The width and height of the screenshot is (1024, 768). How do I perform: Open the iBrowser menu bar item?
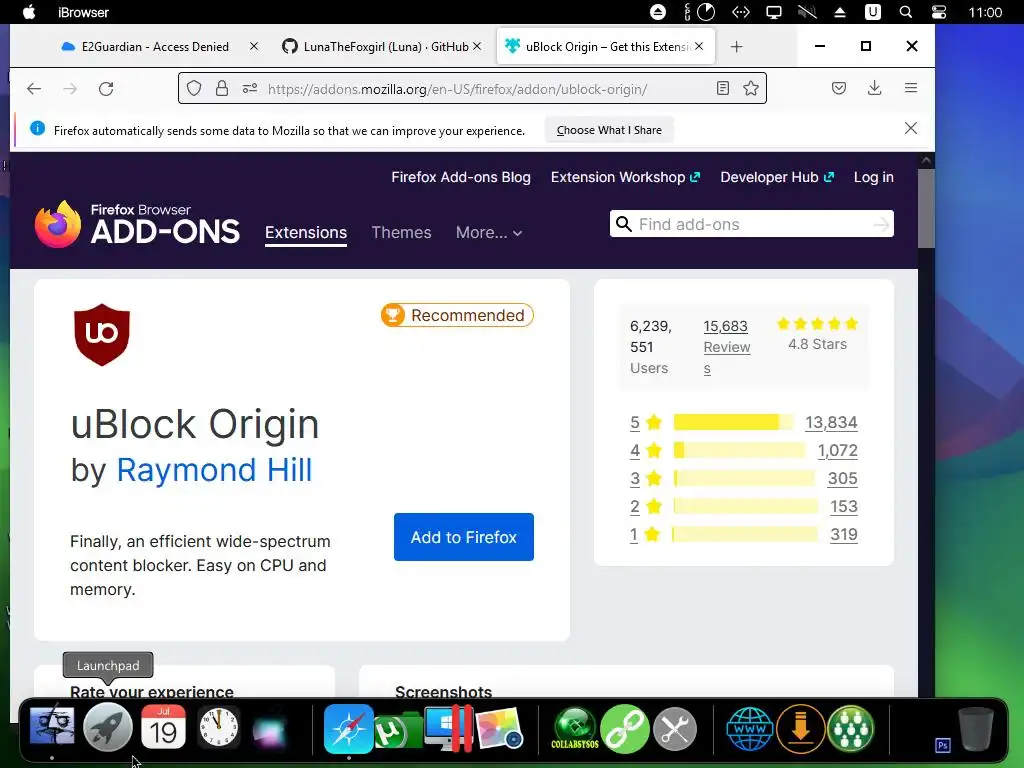[83, 12]
